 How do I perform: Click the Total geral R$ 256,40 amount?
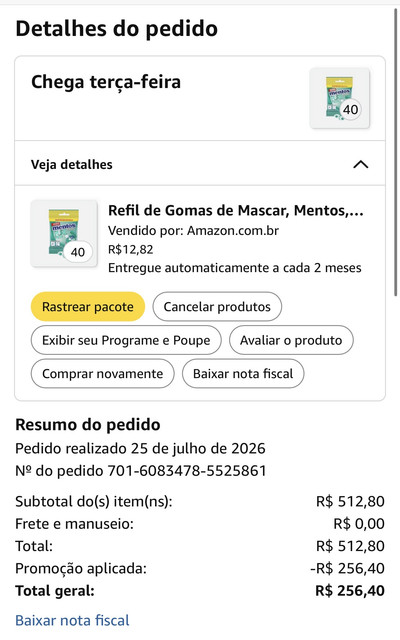(350, 591)
